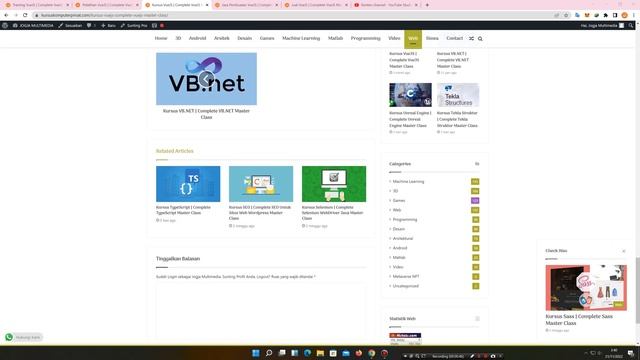This screenshot has height=360, width=640.
Task: Bookmark page with star icon
Action: (x=566, y=15)
